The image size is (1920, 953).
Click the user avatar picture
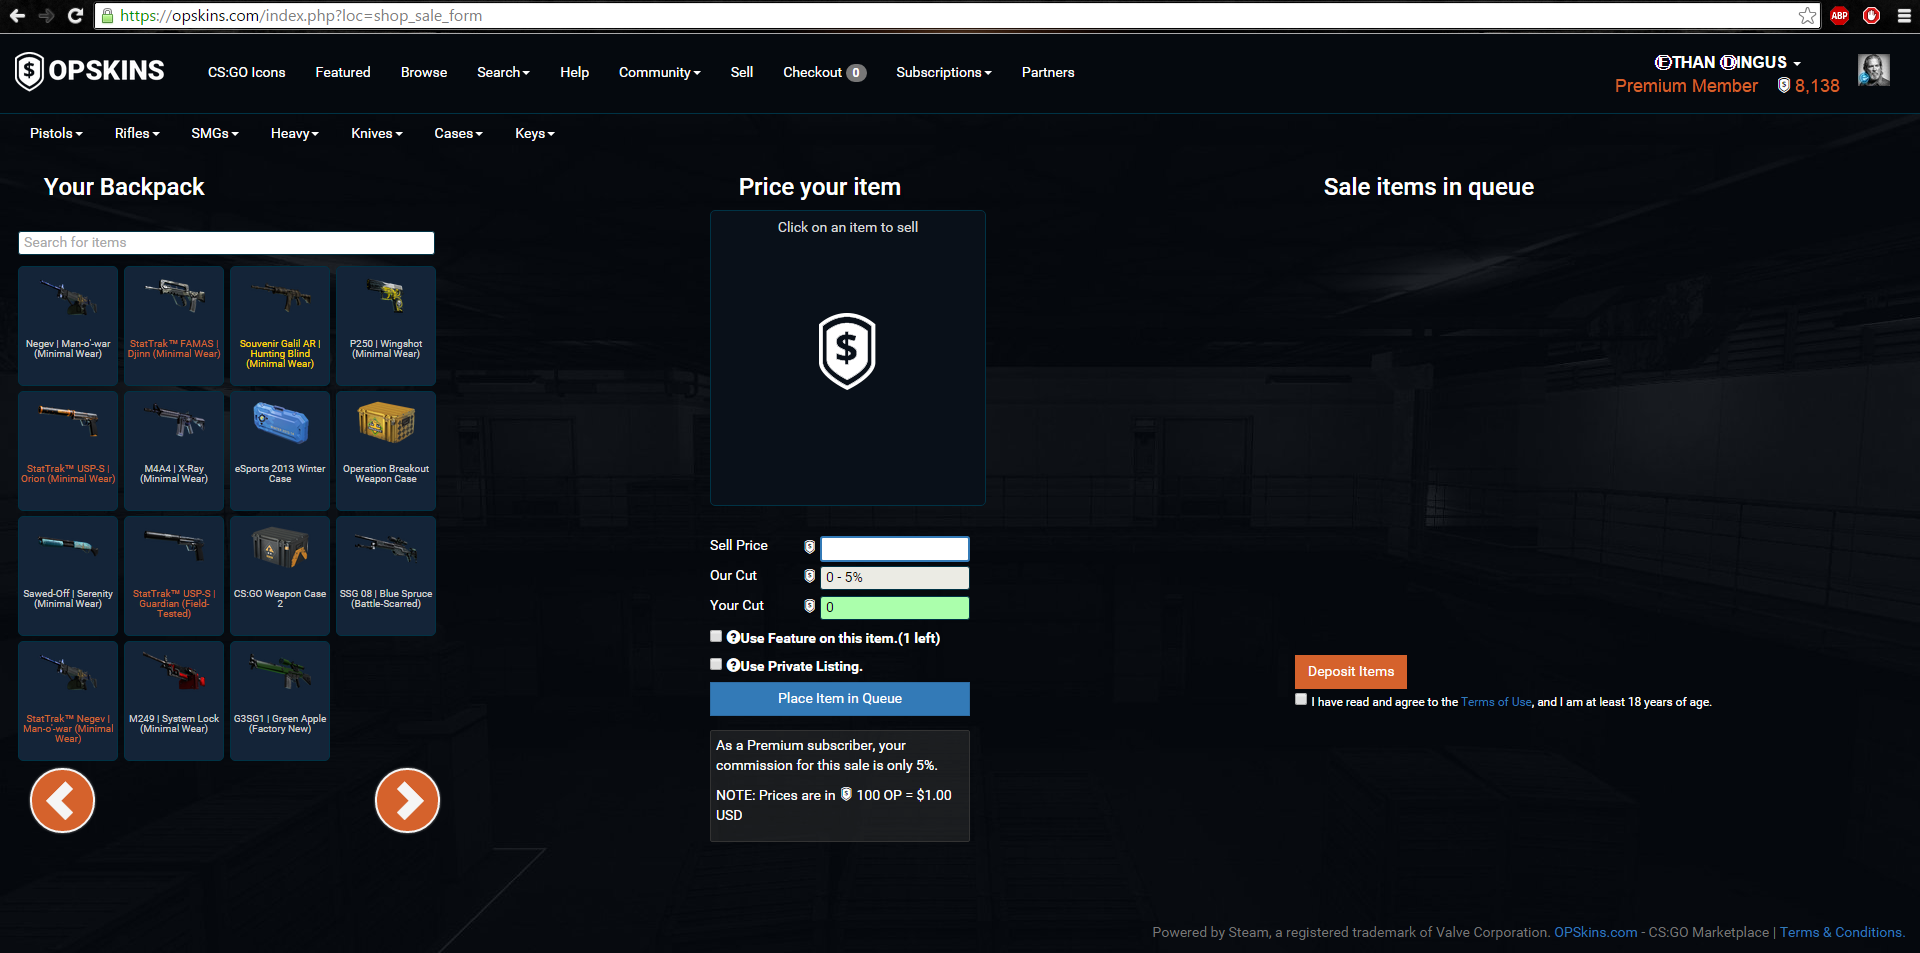tap(1873, 70)
